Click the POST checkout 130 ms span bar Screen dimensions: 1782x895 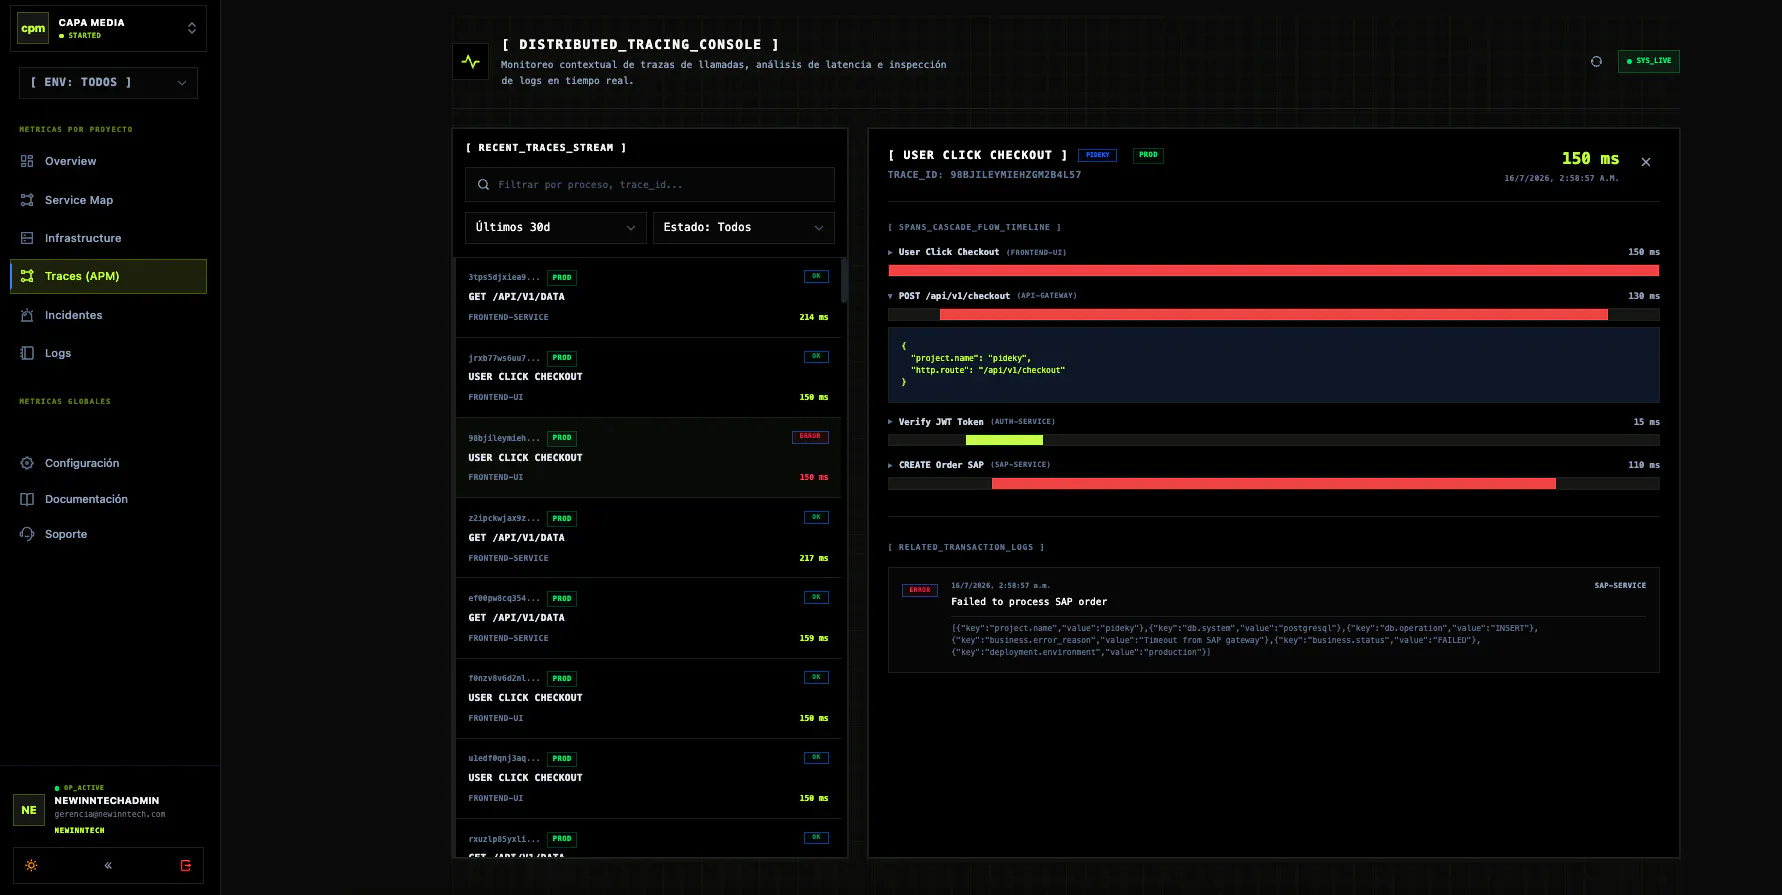1273,315
